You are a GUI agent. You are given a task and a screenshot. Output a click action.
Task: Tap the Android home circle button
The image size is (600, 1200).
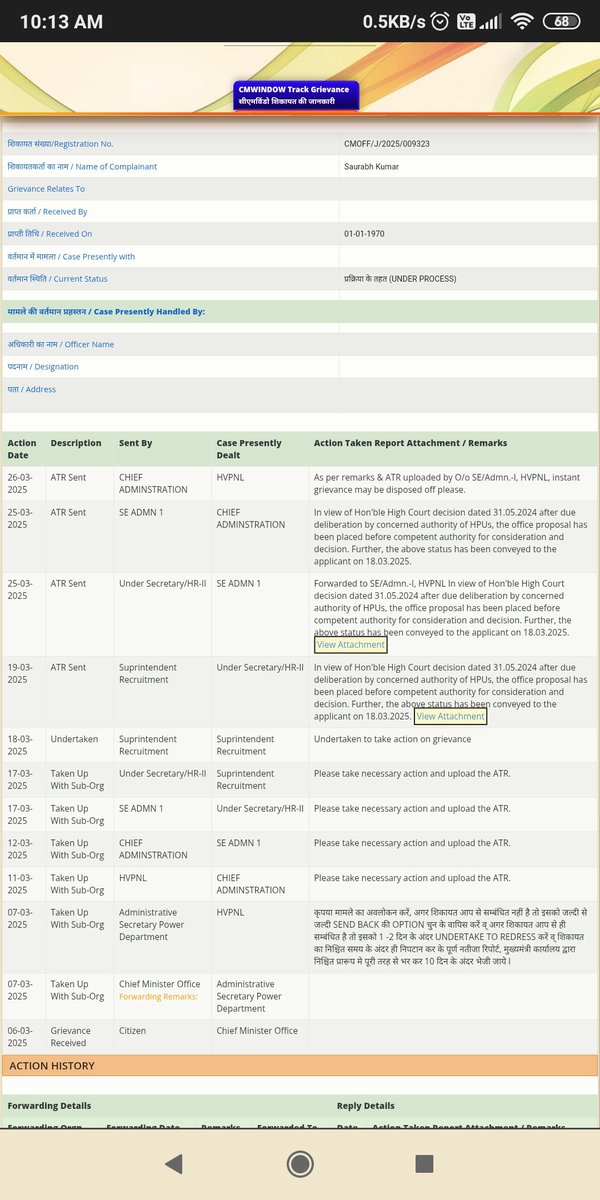click(299, 1163)
